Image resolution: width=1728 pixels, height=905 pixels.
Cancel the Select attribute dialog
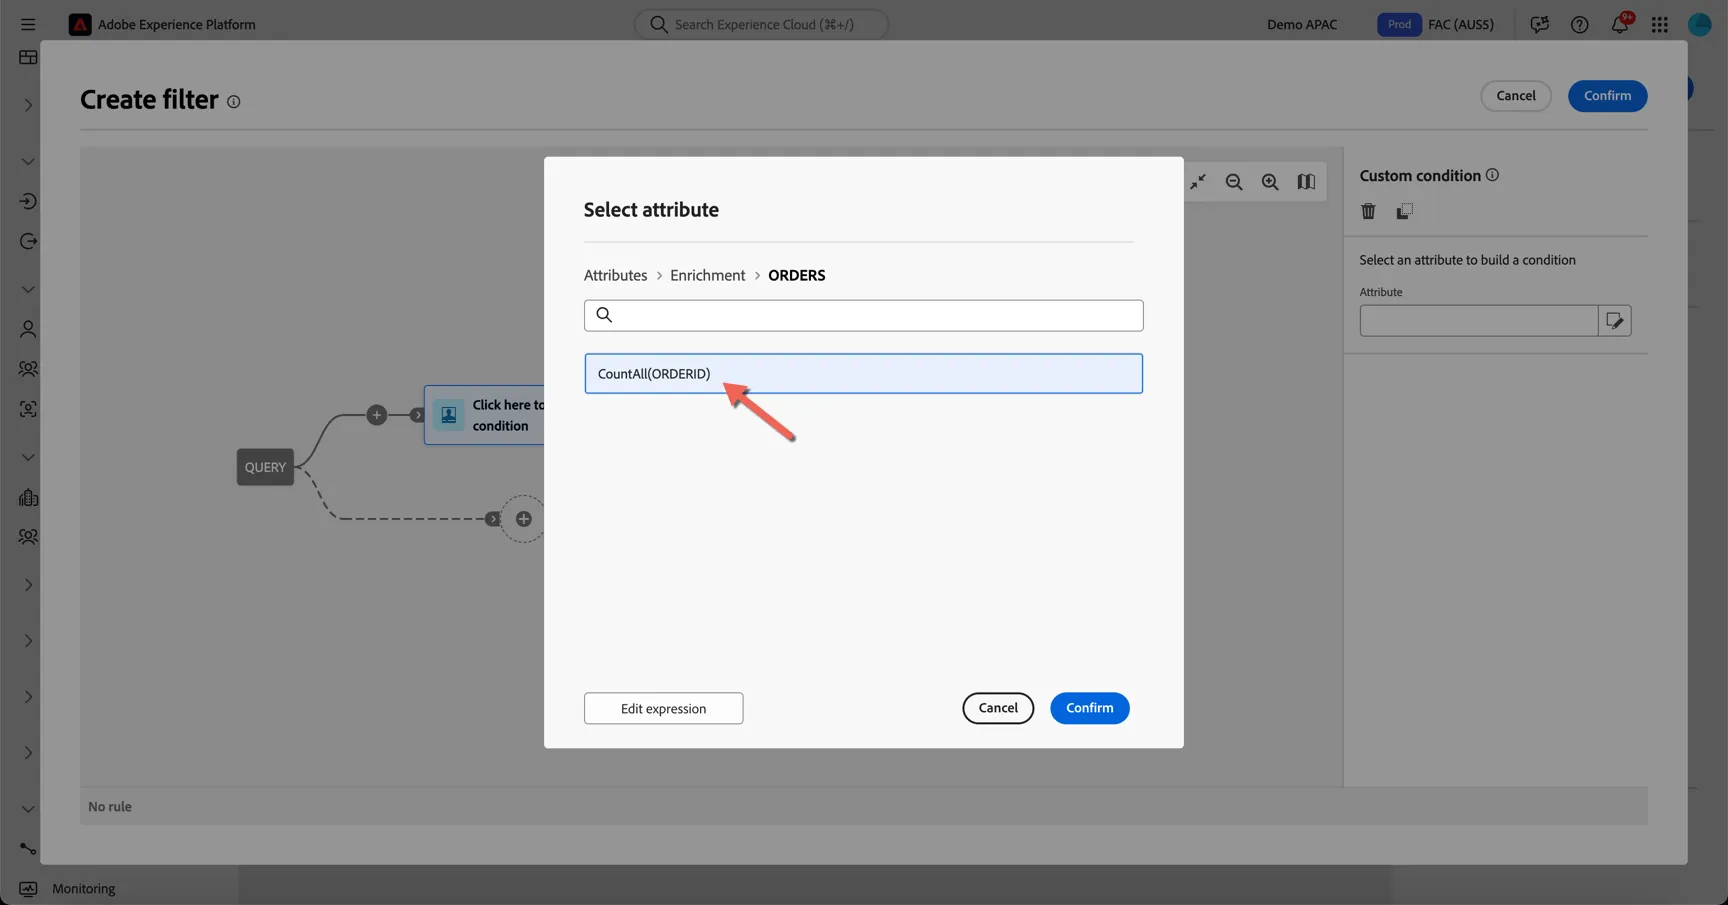click(998, 708)
